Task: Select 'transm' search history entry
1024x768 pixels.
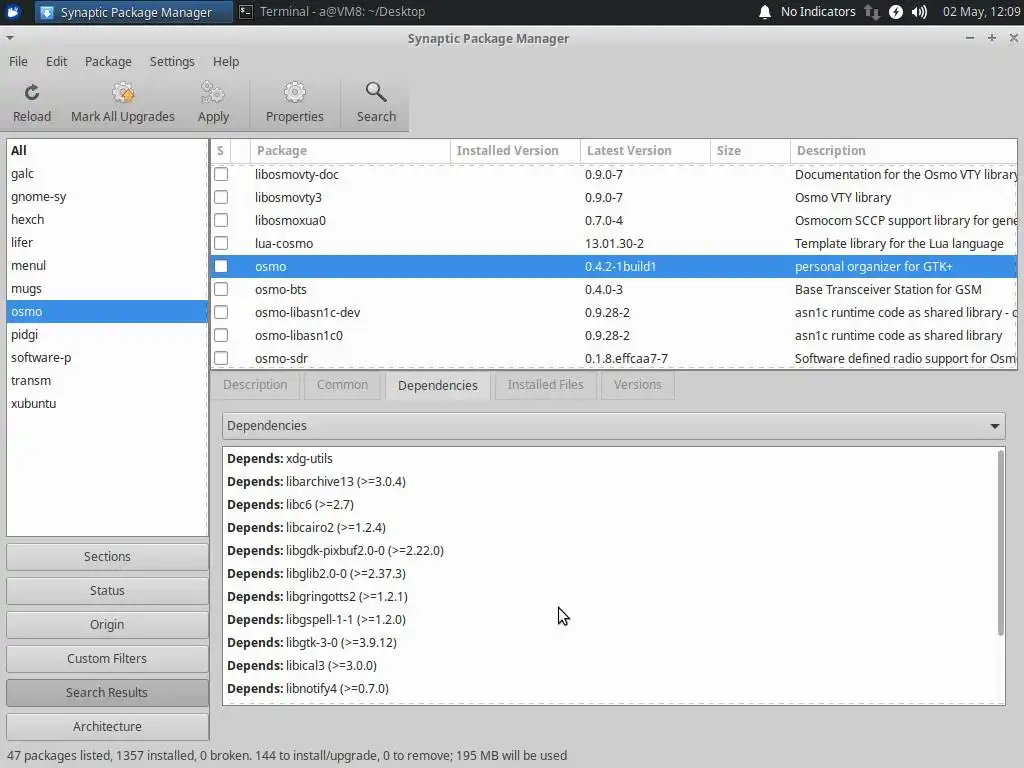Action: [x=107, y=380]
